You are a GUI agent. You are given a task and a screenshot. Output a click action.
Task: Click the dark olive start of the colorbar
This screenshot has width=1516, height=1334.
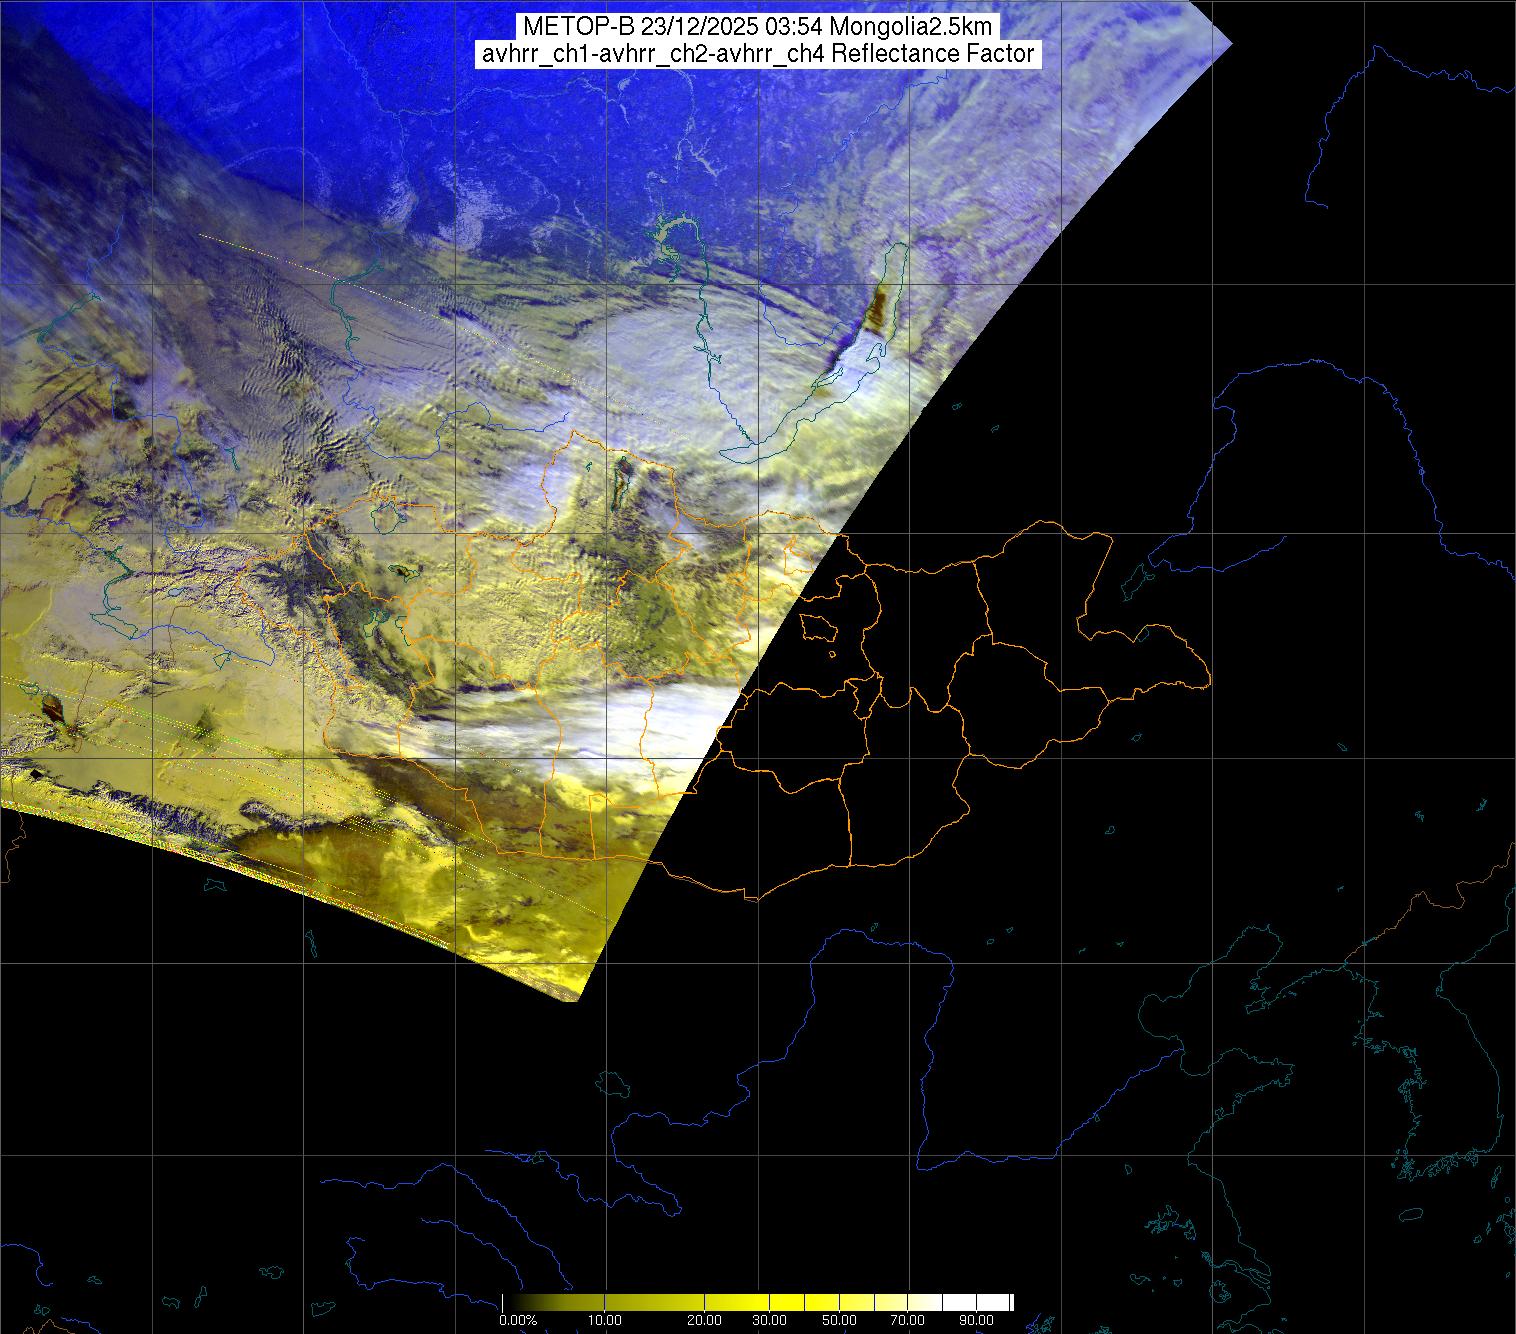pyautogui.click(x=515, y=1302)
